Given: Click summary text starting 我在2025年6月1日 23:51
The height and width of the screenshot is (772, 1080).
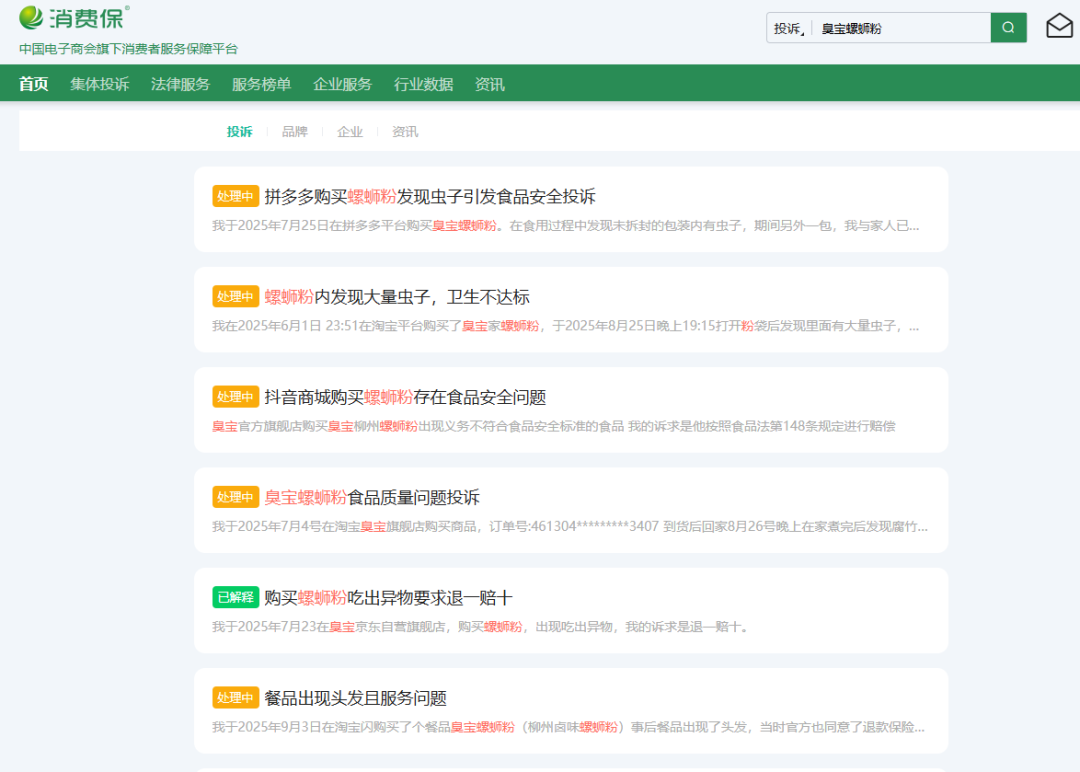Looking at the screenshot, I should coord(565,326).
